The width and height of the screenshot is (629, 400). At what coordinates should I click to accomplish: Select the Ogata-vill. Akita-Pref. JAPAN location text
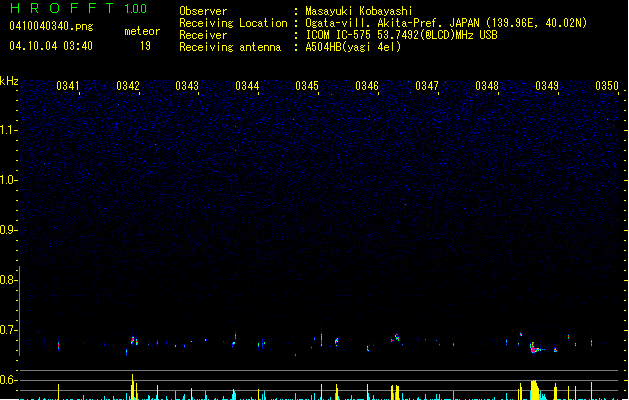tap(446, 23)
